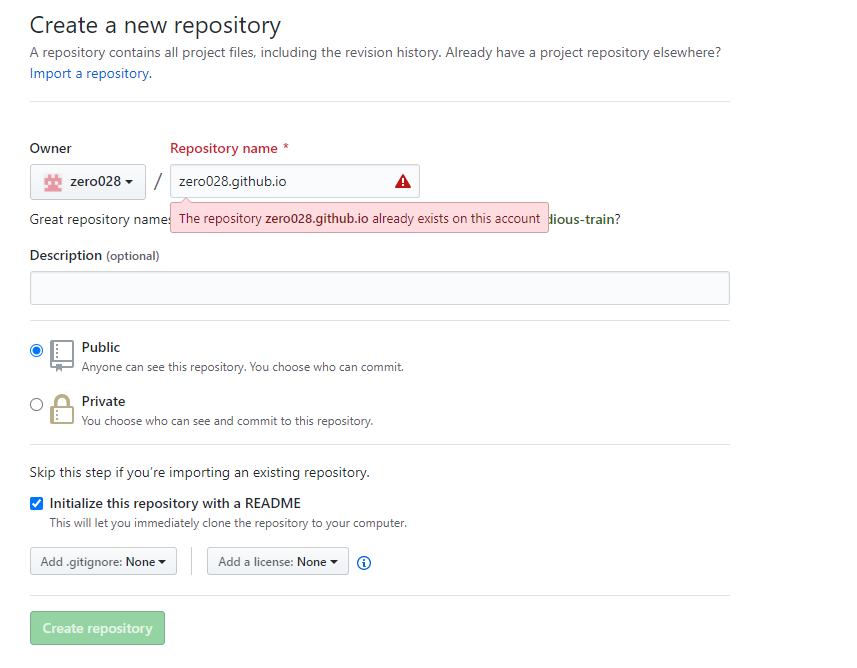Click the red warning triangle icon
The image size is (857, 668).
click(402, 181)
